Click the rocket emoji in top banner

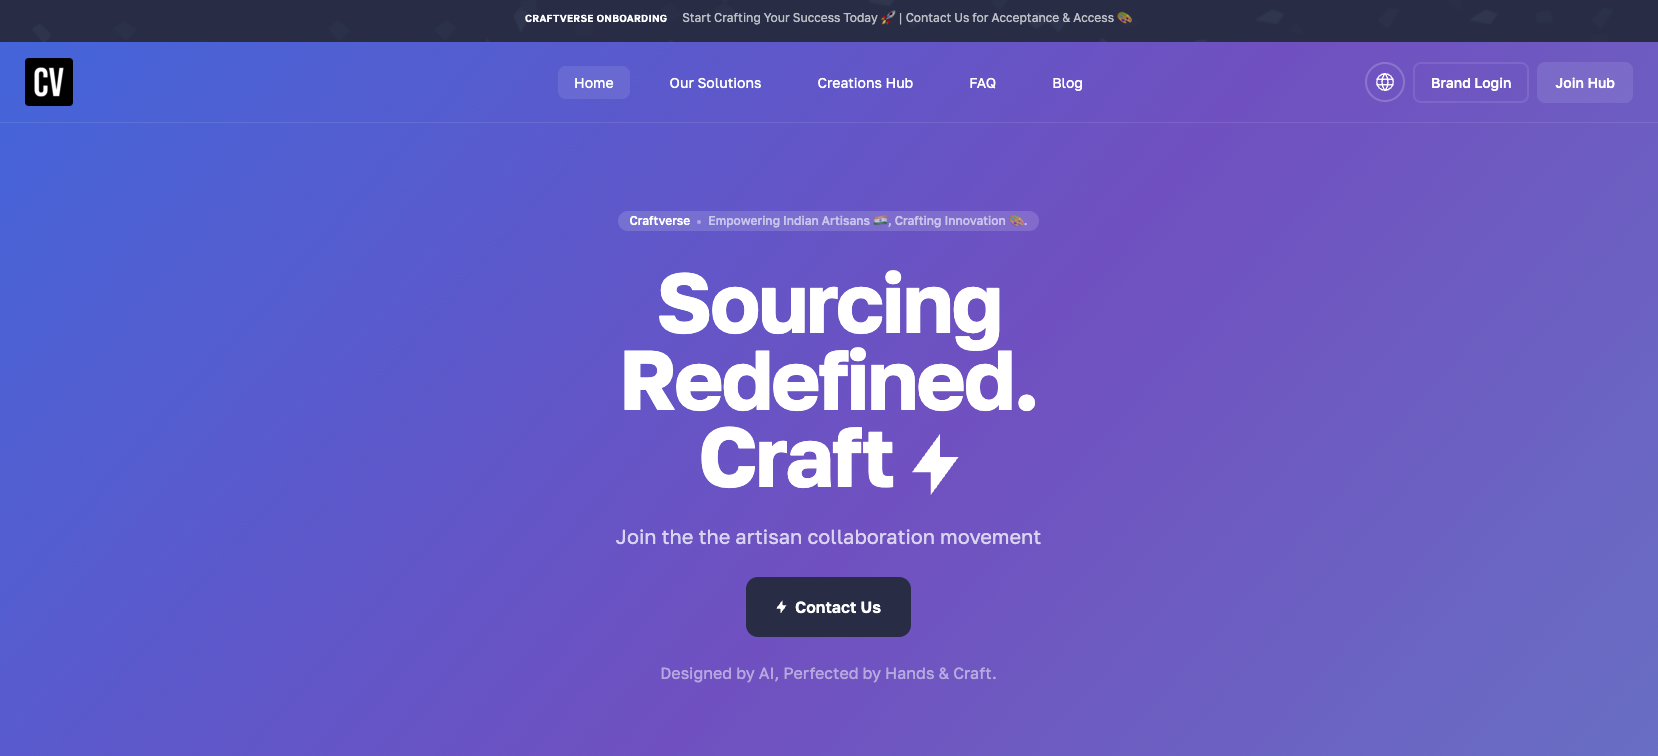(x=888, y=18)
